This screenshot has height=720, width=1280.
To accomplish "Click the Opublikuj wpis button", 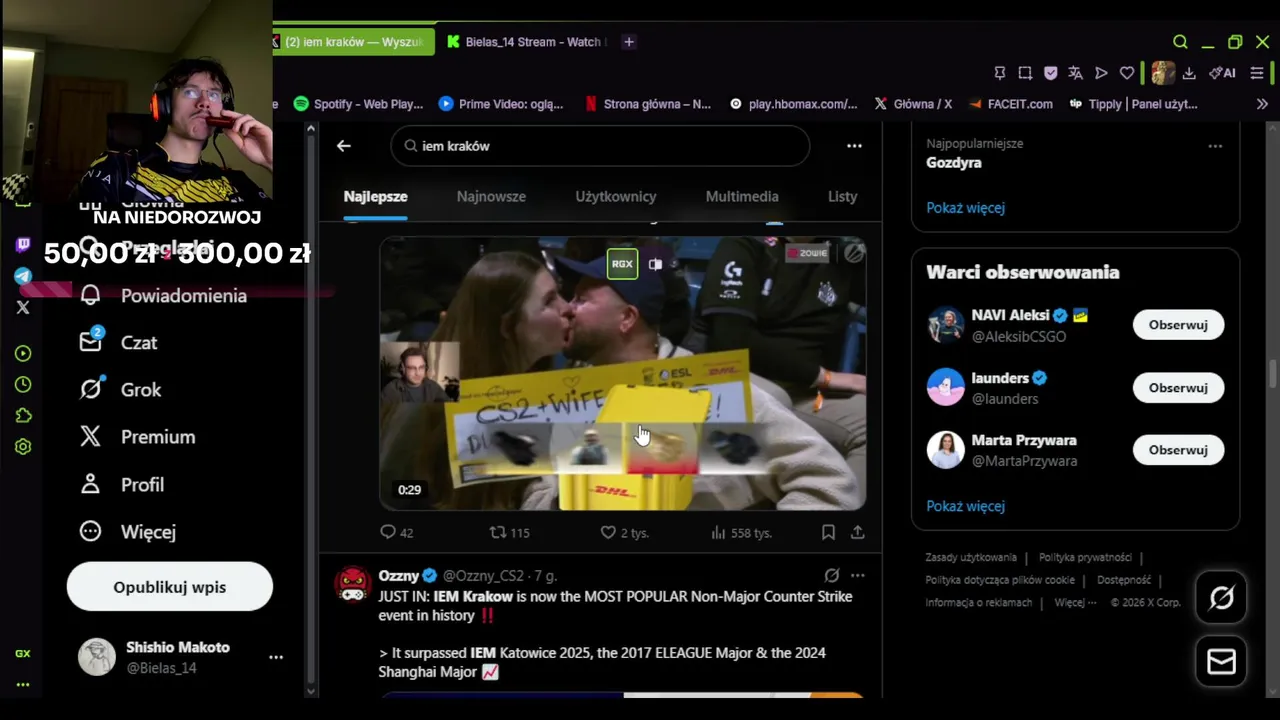I will [170, 587].
